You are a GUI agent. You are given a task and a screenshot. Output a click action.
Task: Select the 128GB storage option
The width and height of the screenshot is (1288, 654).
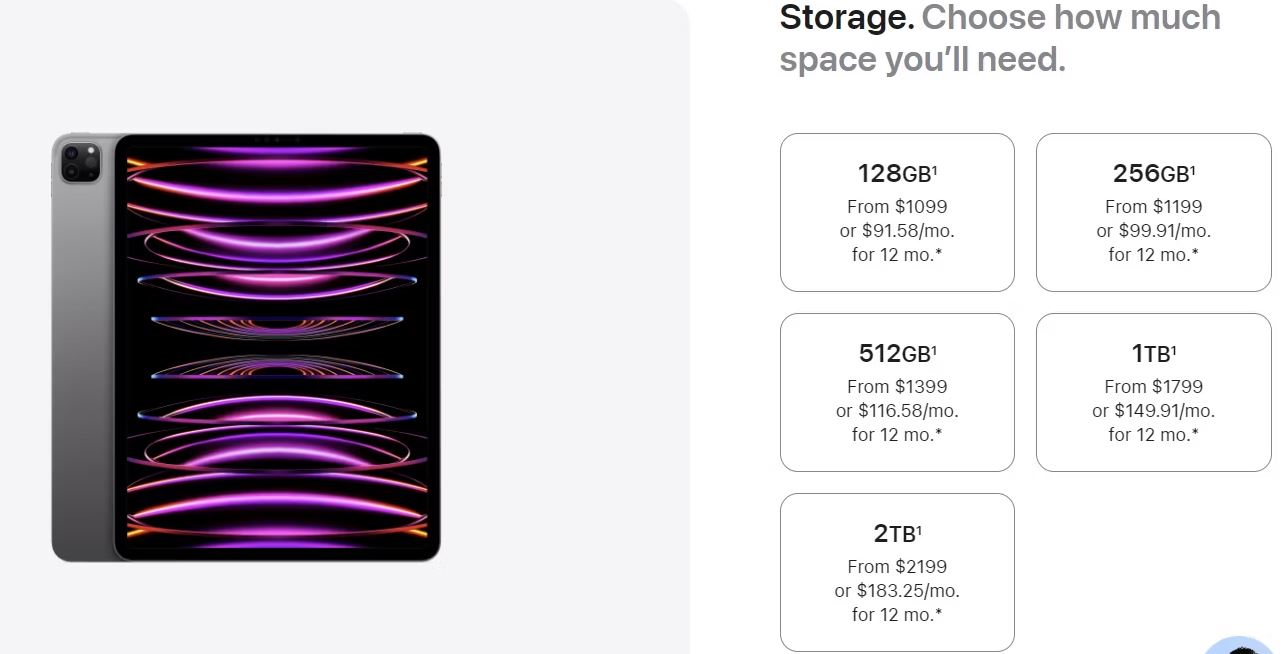897,212
